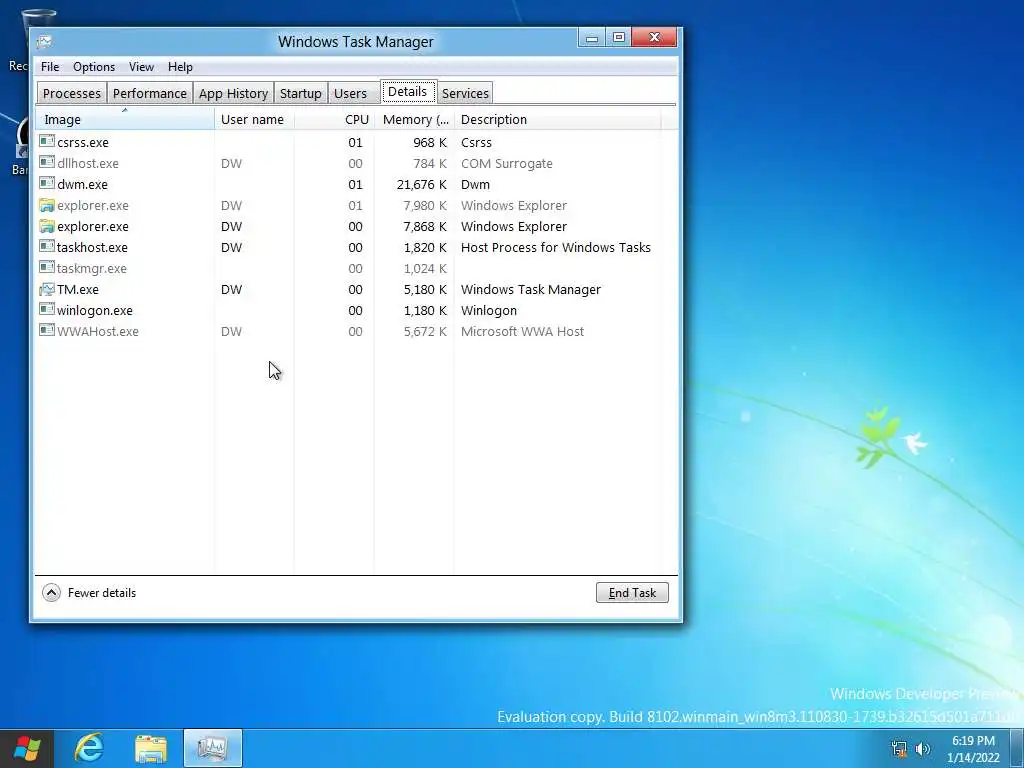Click the csrss.exe process icon
The width and height of the screenshot is (1024, 768).
pos(47,141)
